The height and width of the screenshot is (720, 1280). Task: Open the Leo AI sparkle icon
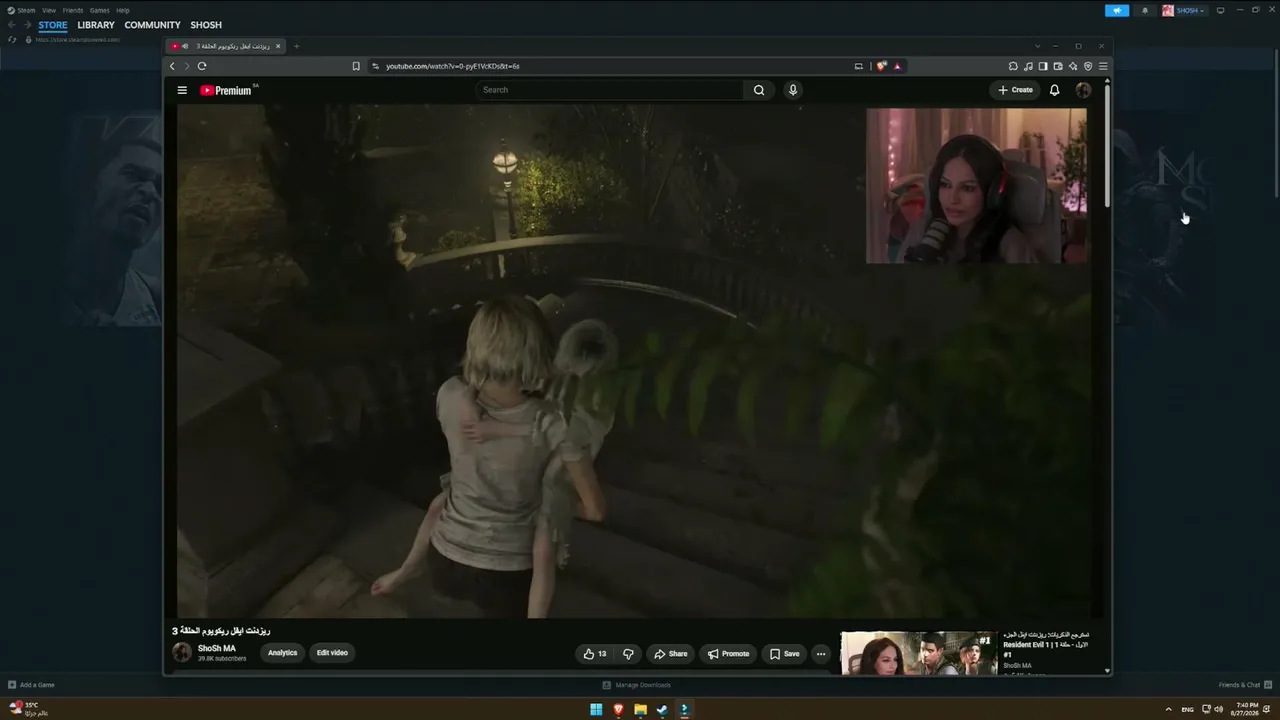tap(1073, 66)
